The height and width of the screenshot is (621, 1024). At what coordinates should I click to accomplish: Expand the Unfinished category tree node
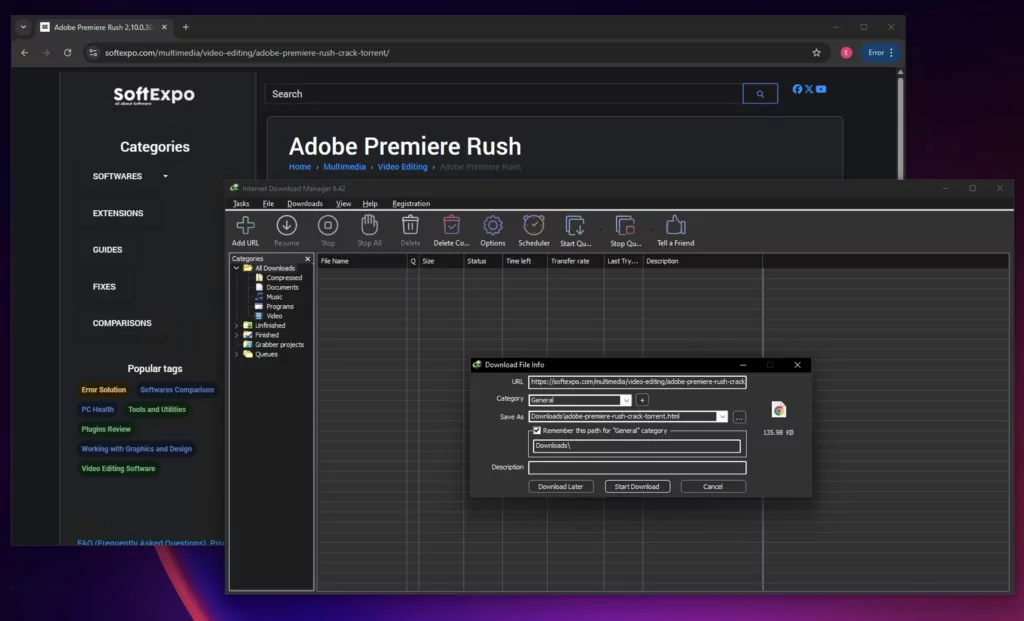coord(237,325)
